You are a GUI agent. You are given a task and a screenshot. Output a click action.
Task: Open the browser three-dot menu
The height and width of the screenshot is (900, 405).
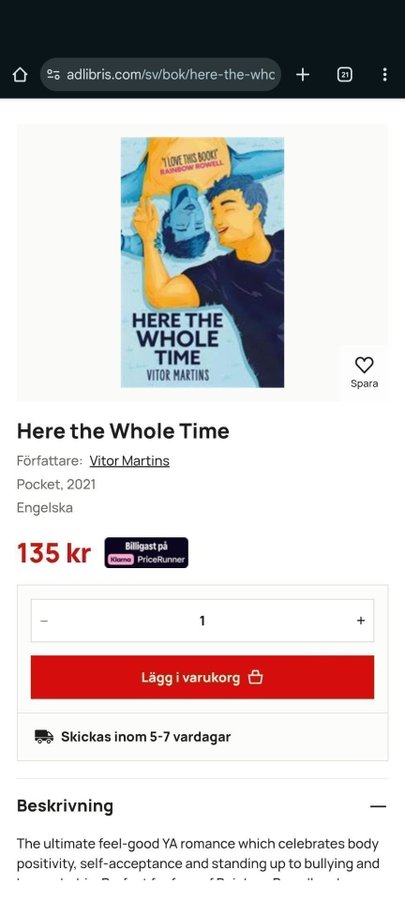click(384, 75)
